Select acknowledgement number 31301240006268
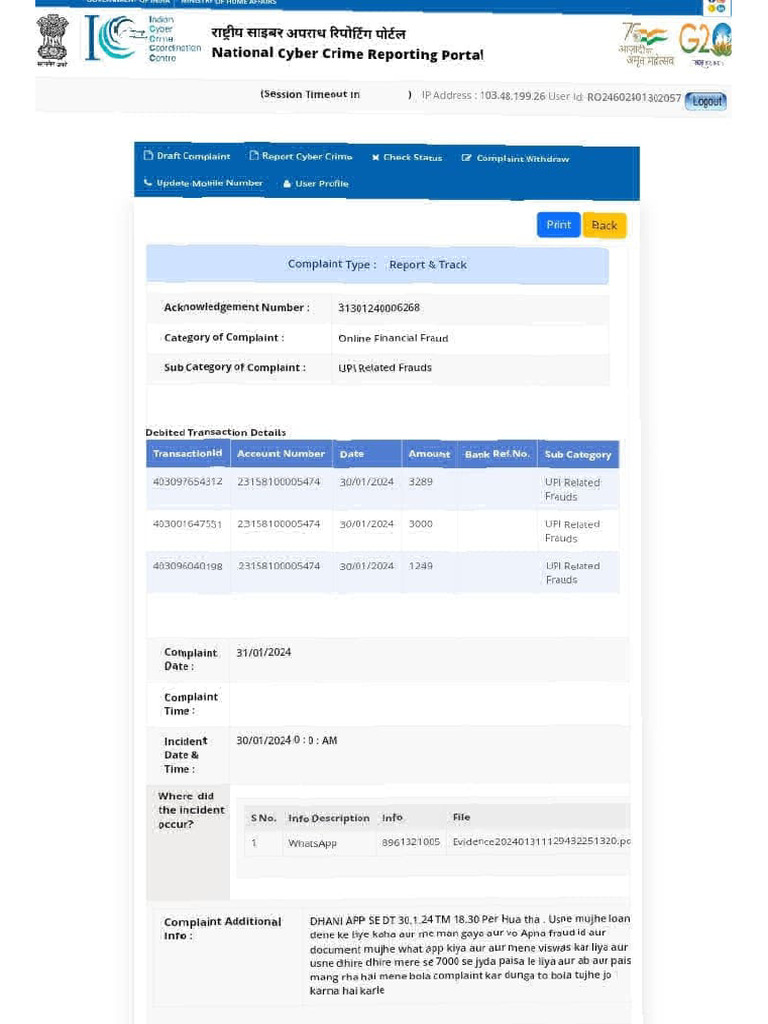The height and width of the screenshot is (1024, 768). click(379, 308)
